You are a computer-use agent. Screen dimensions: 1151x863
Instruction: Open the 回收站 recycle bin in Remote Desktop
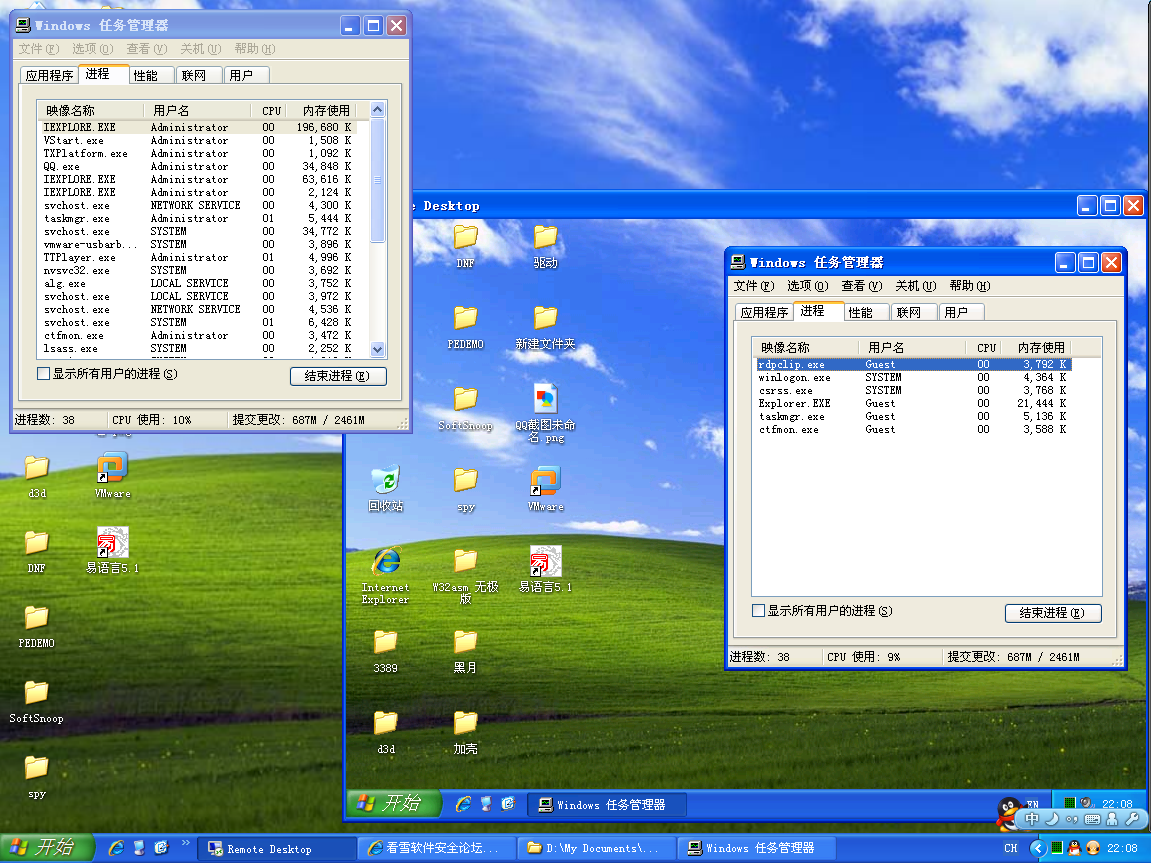coord(385,487)
